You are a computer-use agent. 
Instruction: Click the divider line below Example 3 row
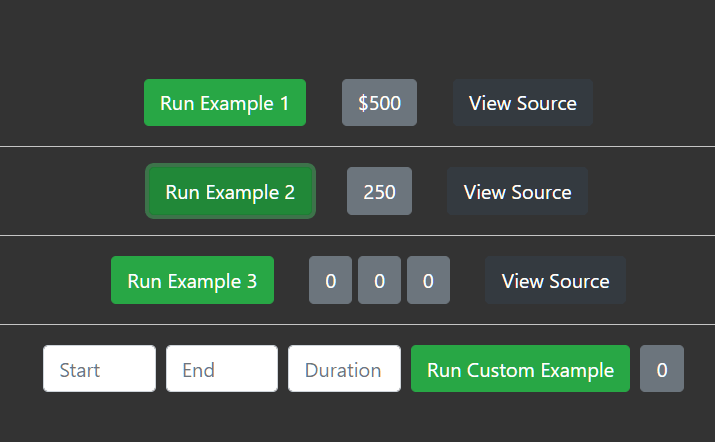click(357, 324)
